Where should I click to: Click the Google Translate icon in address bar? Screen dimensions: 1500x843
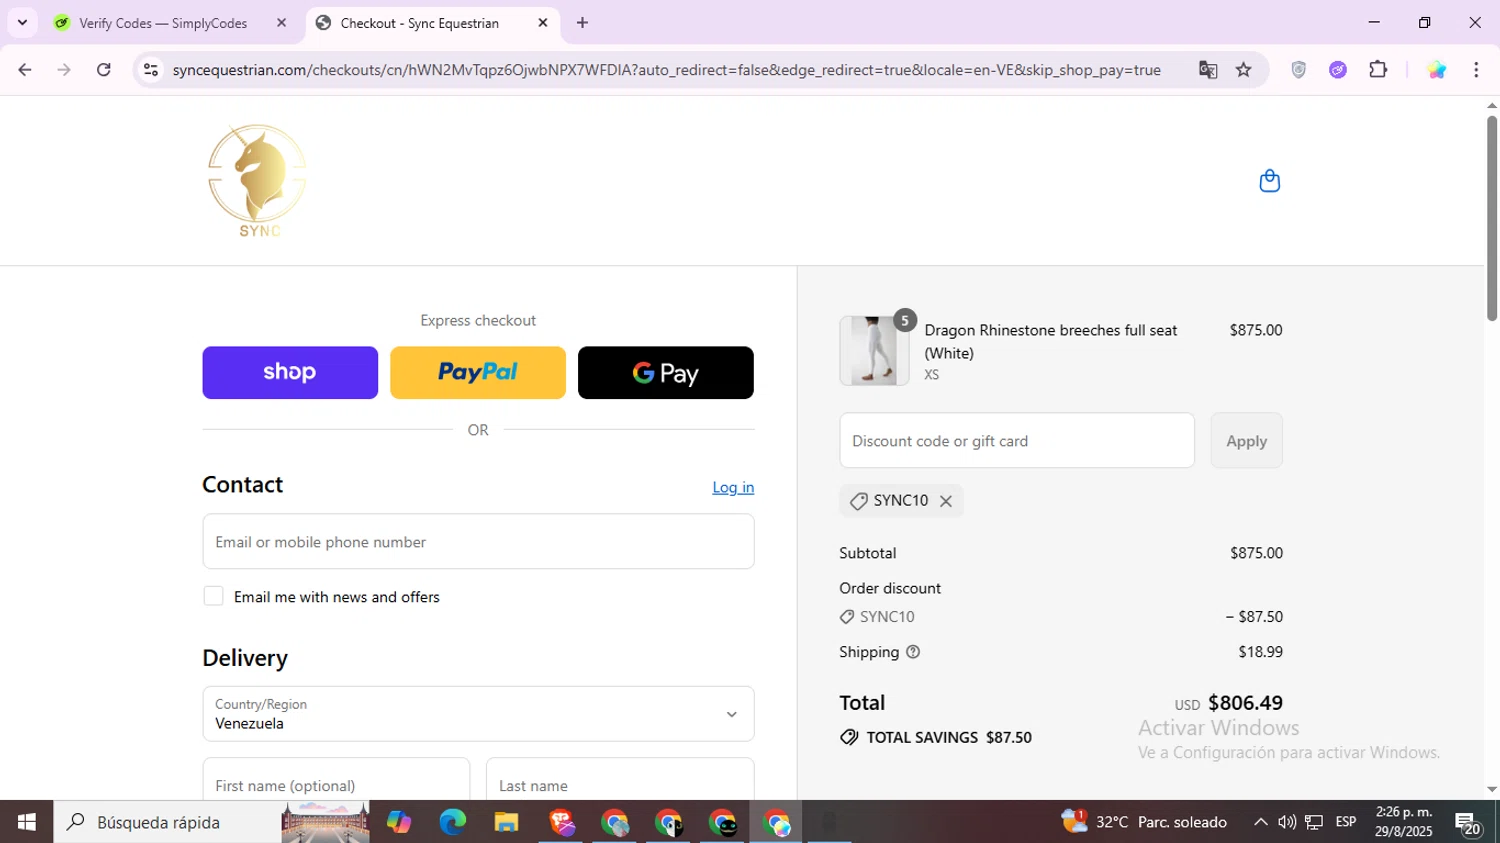(1208, 70)
